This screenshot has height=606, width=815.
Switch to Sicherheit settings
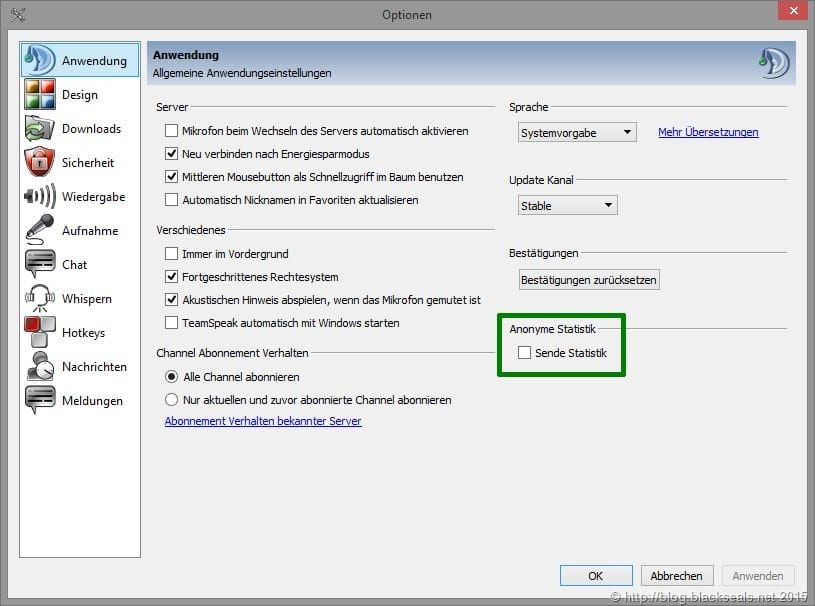coord(80,163)
